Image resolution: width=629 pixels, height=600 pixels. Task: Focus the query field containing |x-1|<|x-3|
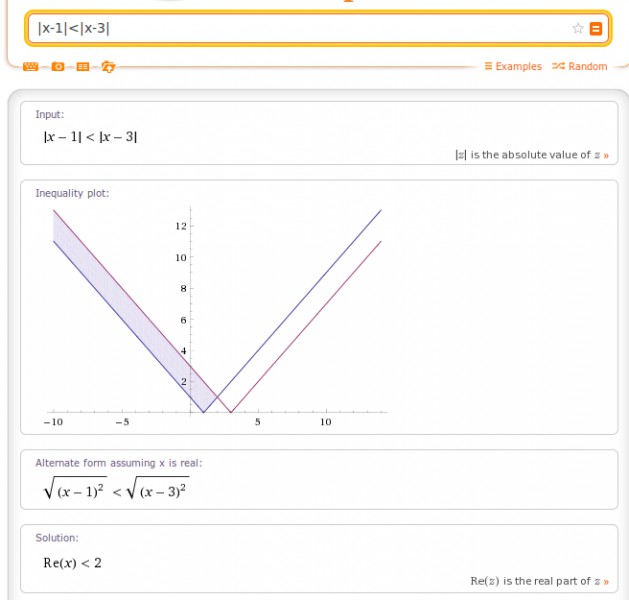coord(300,28)
